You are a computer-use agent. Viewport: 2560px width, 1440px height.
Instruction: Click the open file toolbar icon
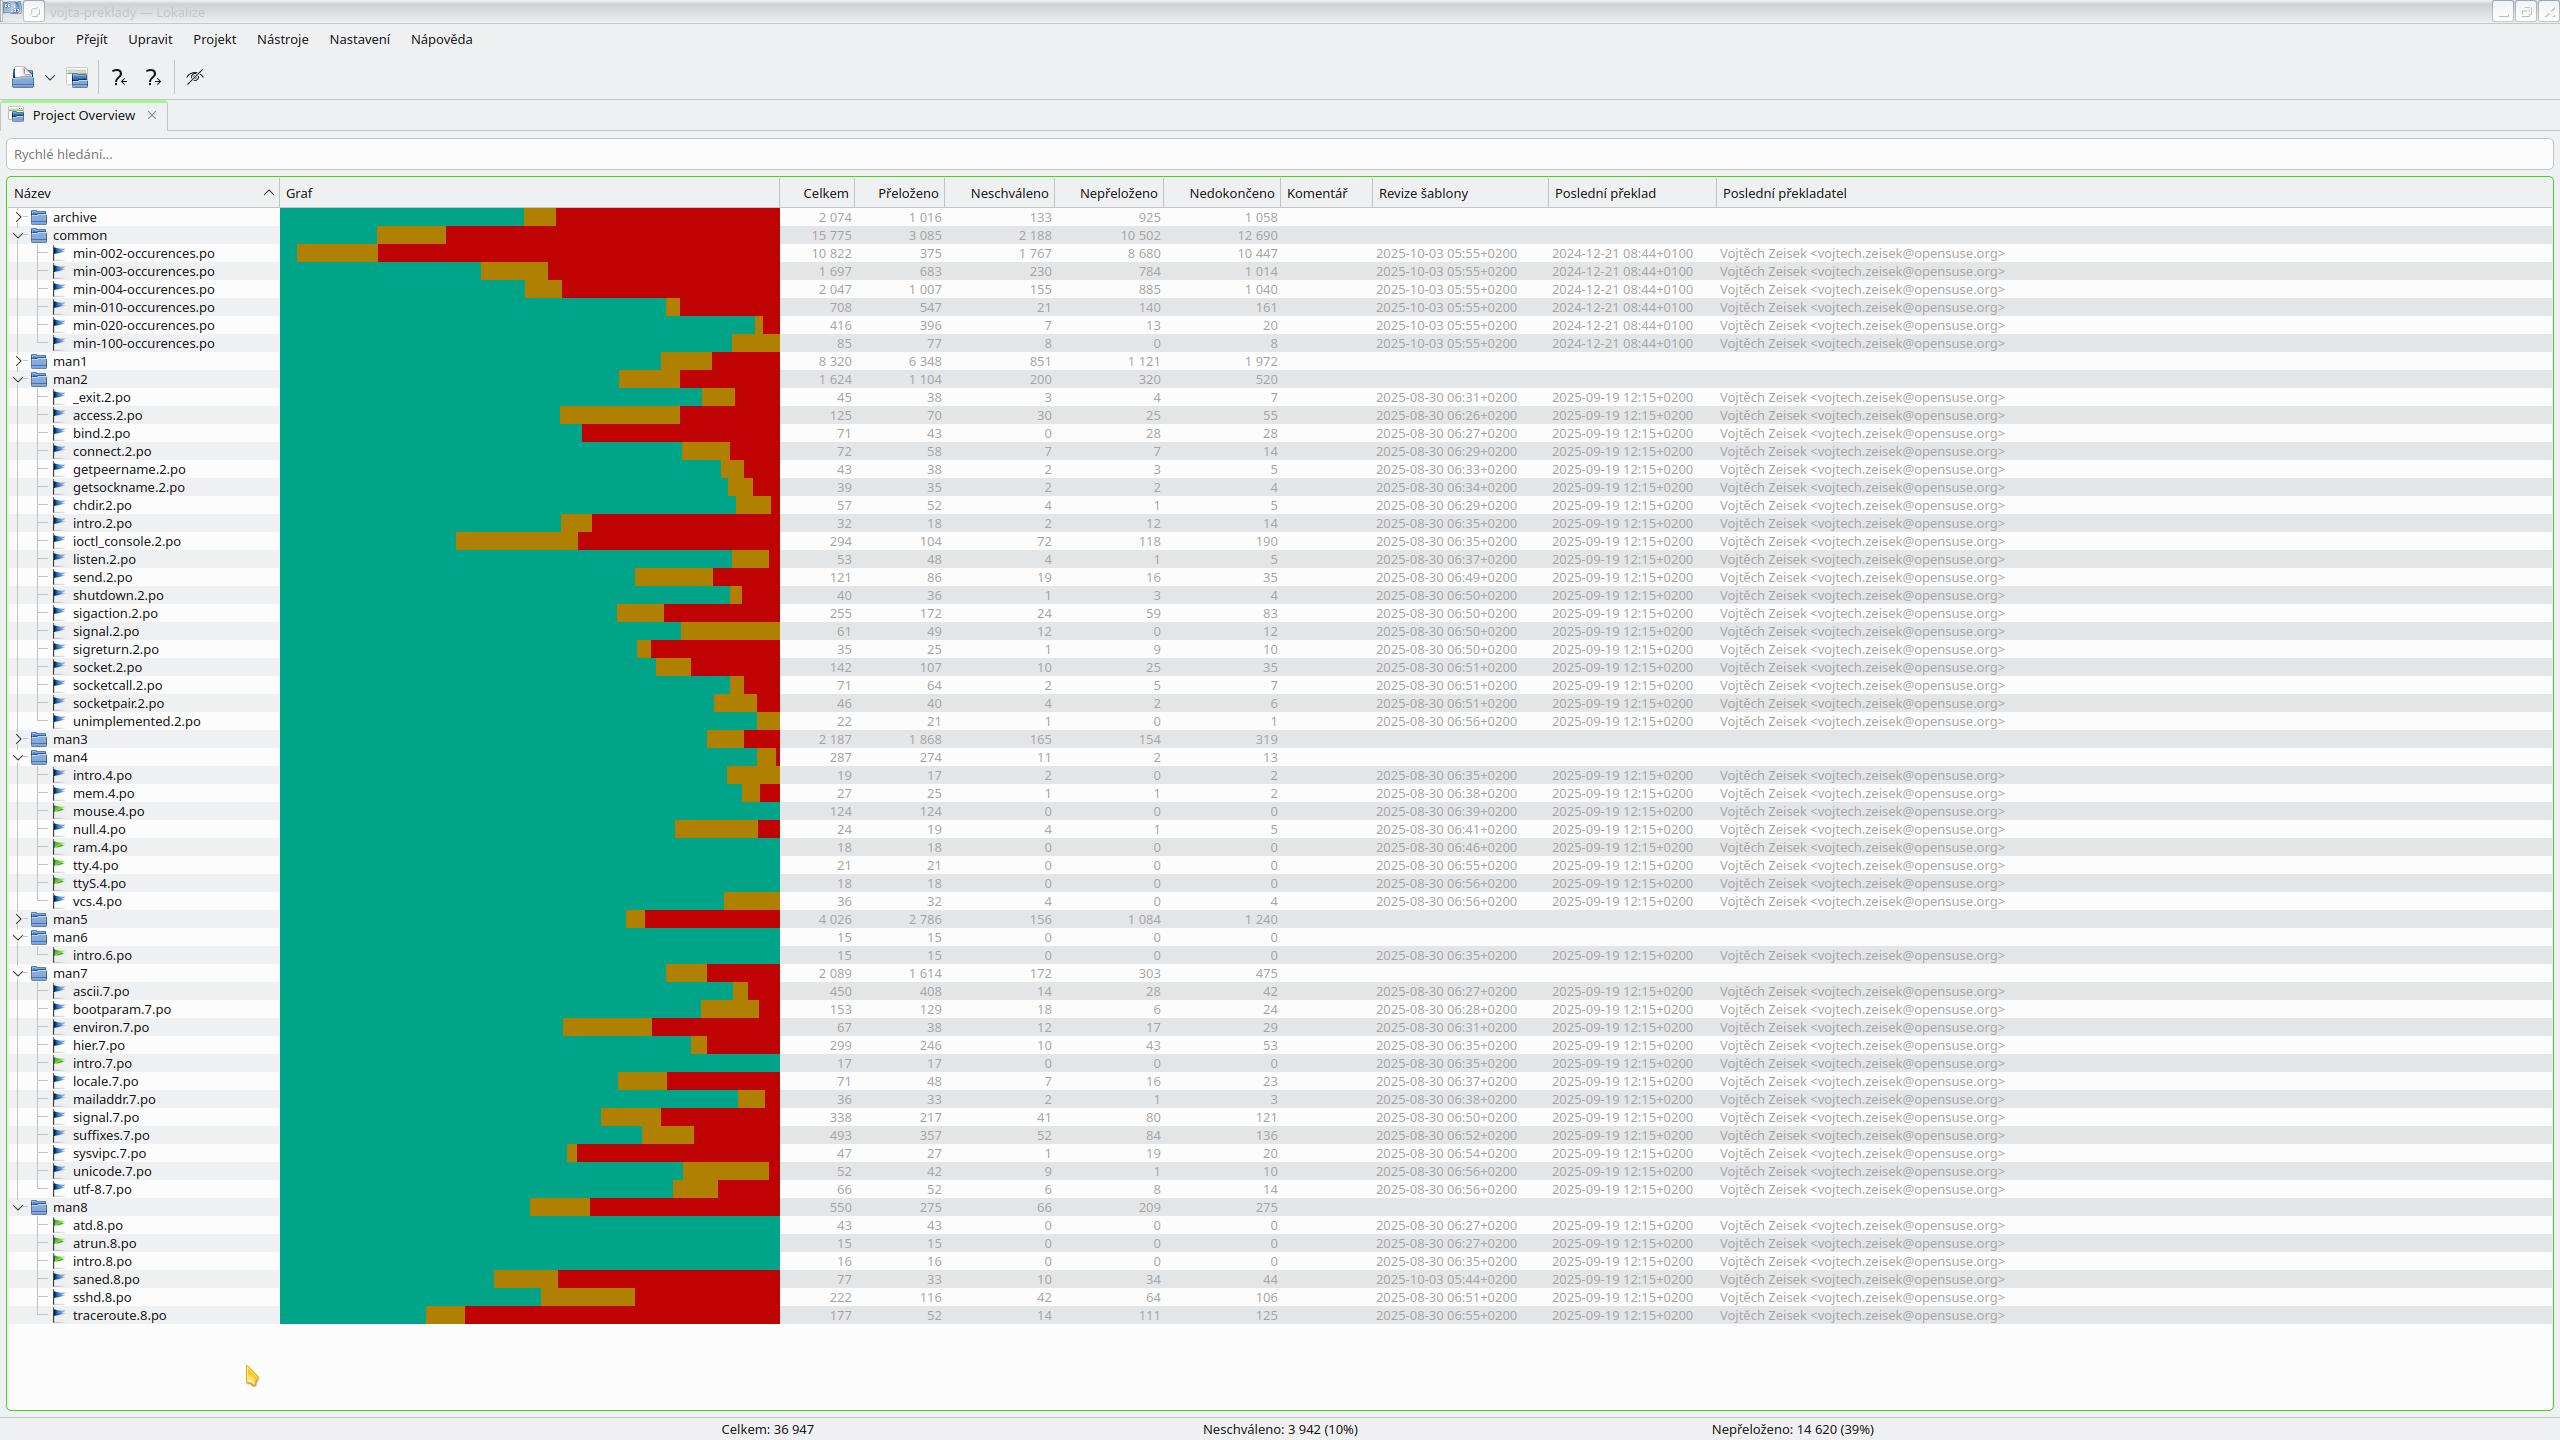(x=22, y=77)
